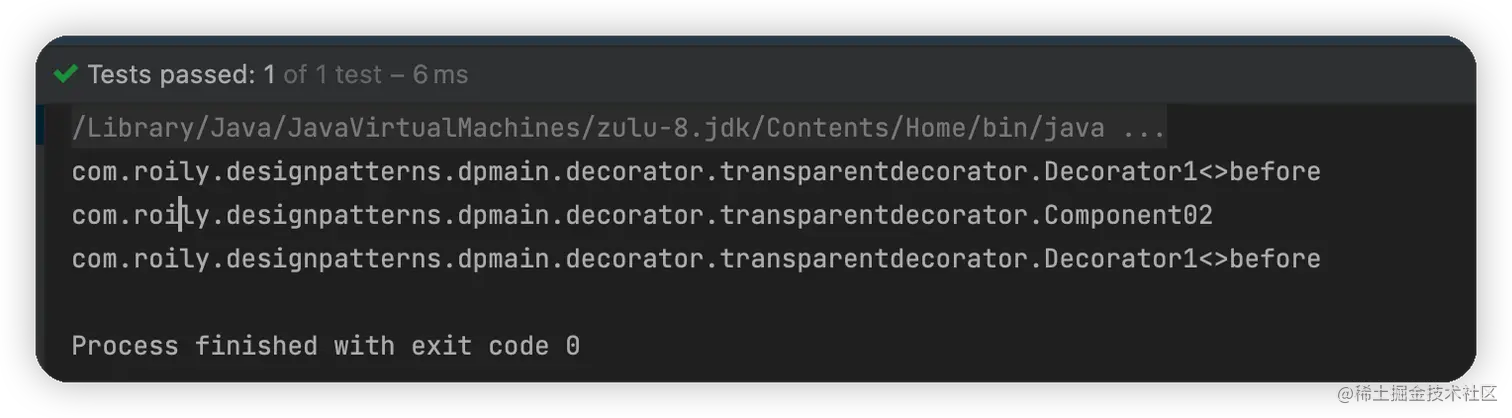Click 'transparentdecorator' in the Component02 line
This screenshot has width=1512, height=418.
tap(875, 215)
